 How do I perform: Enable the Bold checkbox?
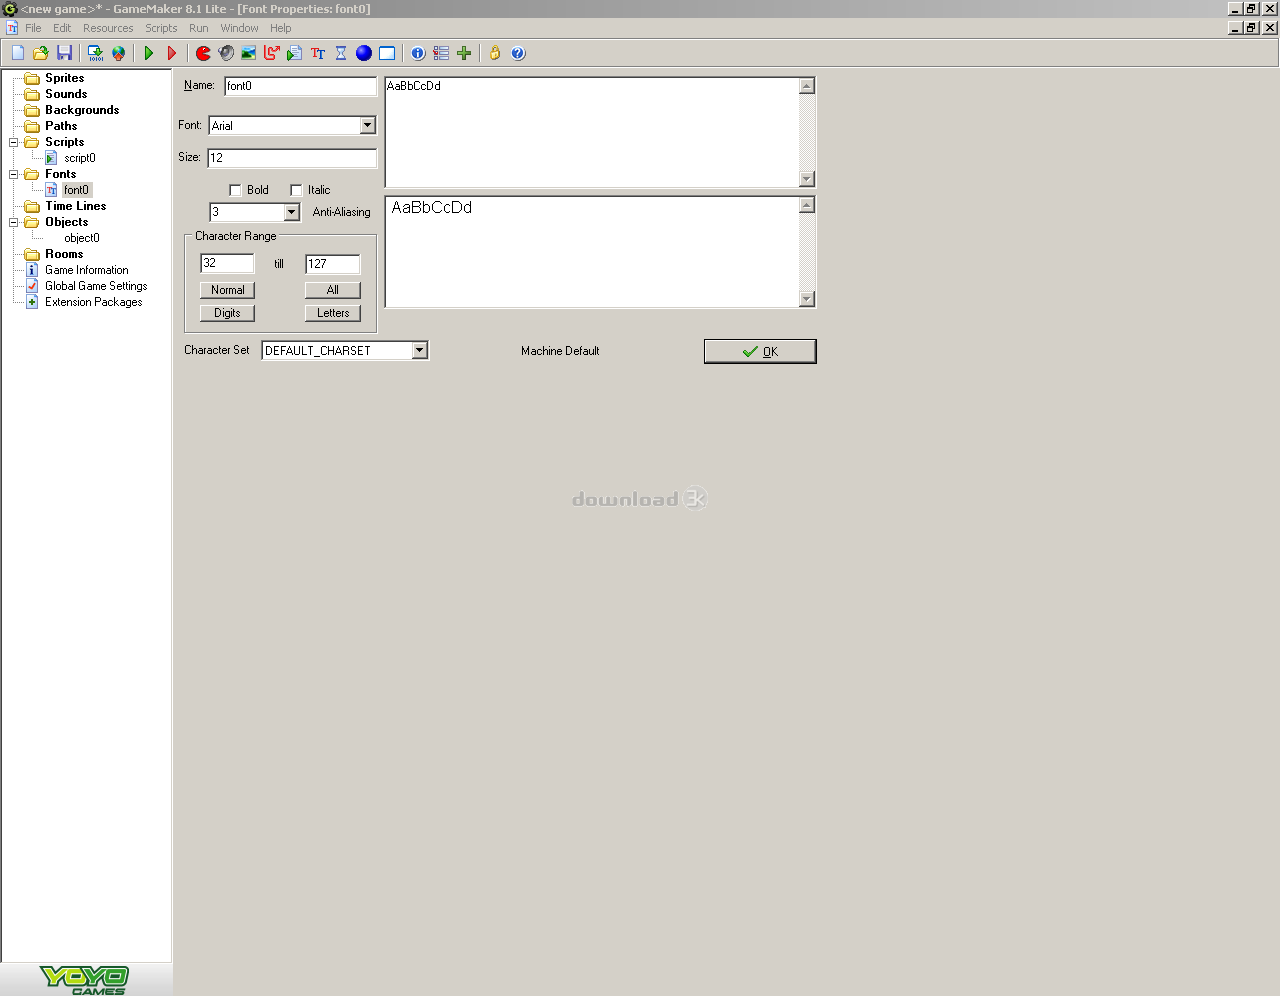[236, 190]
